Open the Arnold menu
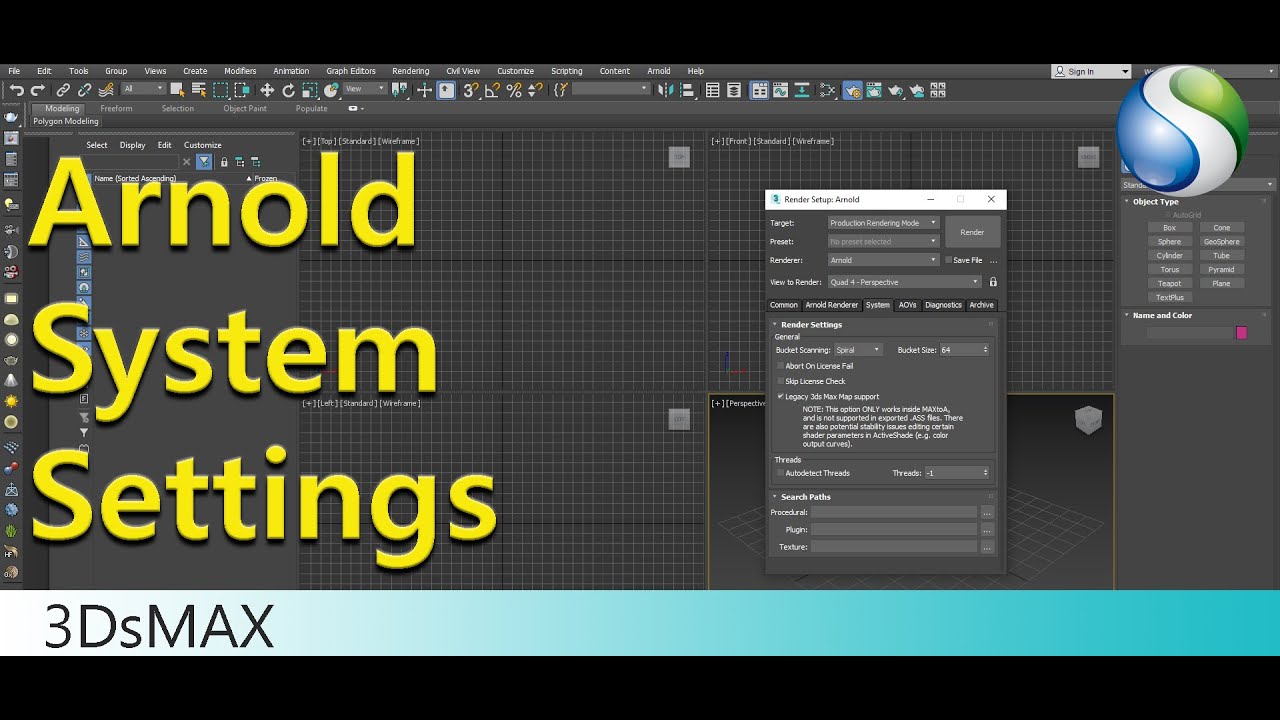 coord(659,71)
